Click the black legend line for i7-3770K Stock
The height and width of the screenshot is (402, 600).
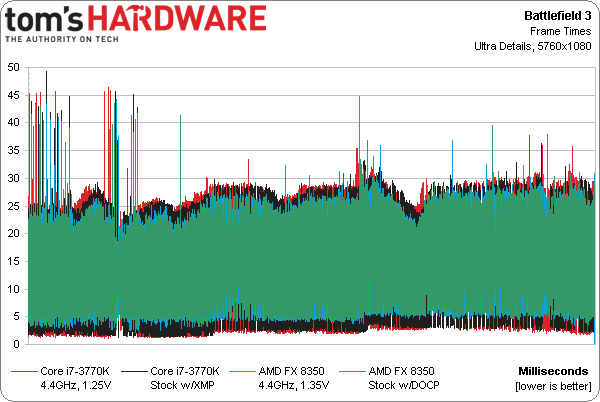[134, 371]
